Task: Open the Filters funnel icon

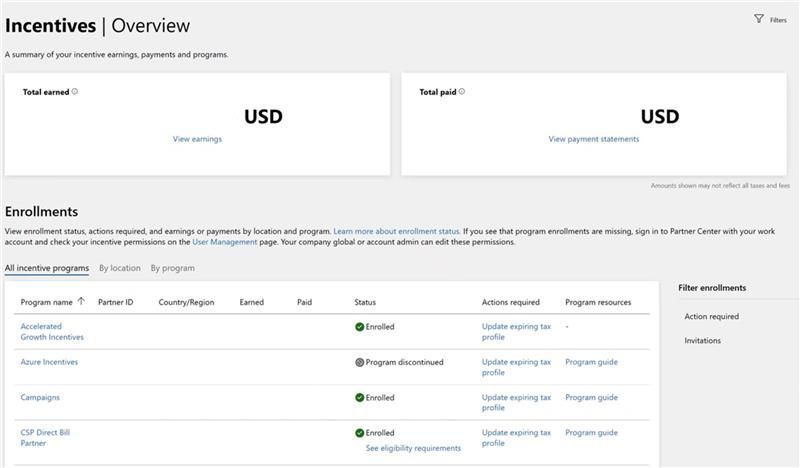Action: 759,19
